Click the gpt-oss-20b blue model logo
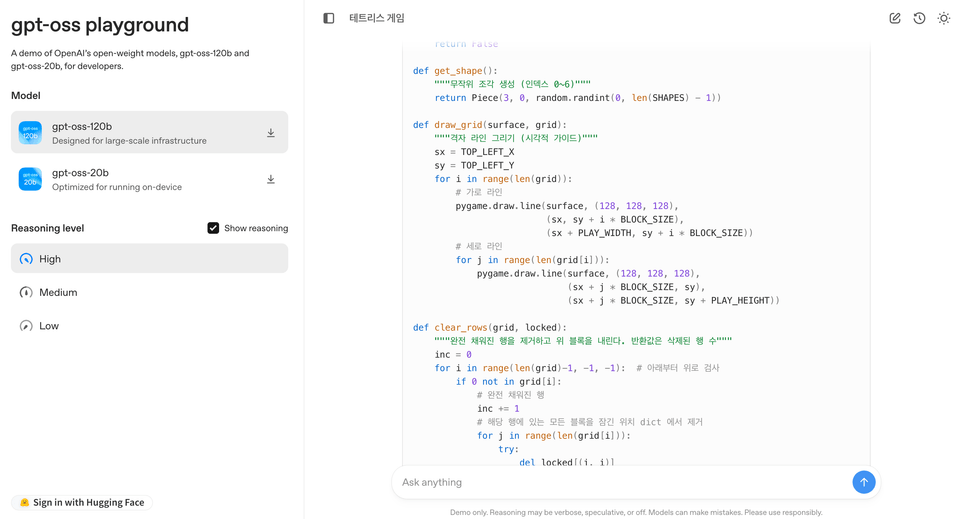Viewport: 960px width, 519px height. [30, 179]
